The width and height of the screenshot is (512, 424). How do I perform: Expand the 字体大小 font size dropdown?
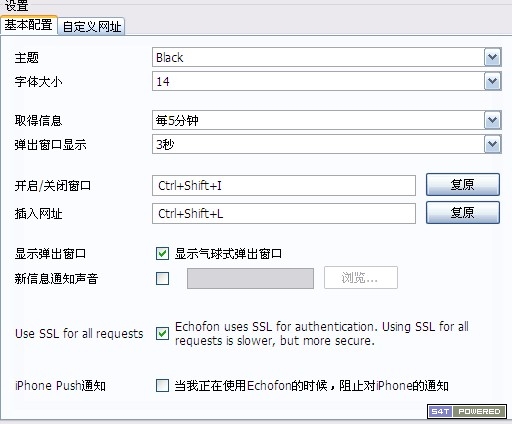click(492, 81)
